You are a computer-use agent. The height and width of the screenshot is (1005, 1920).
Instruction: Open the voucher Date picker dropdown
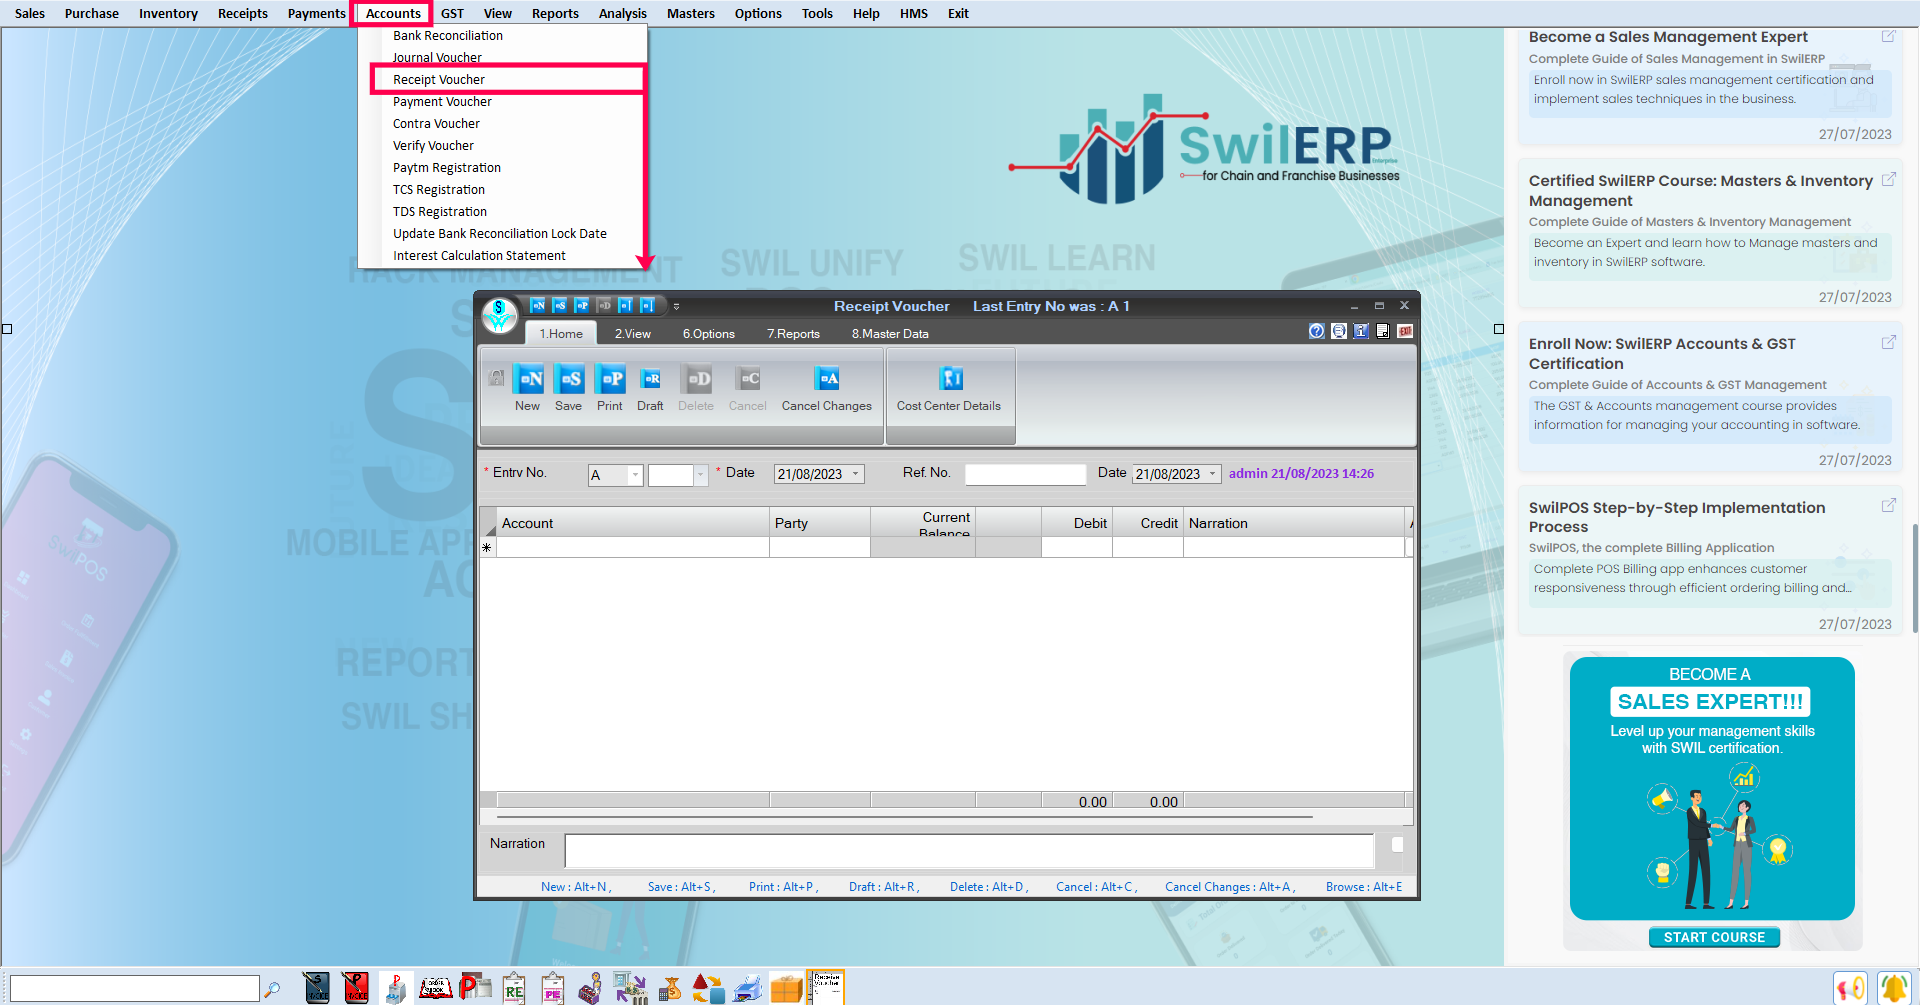(856, 474)
